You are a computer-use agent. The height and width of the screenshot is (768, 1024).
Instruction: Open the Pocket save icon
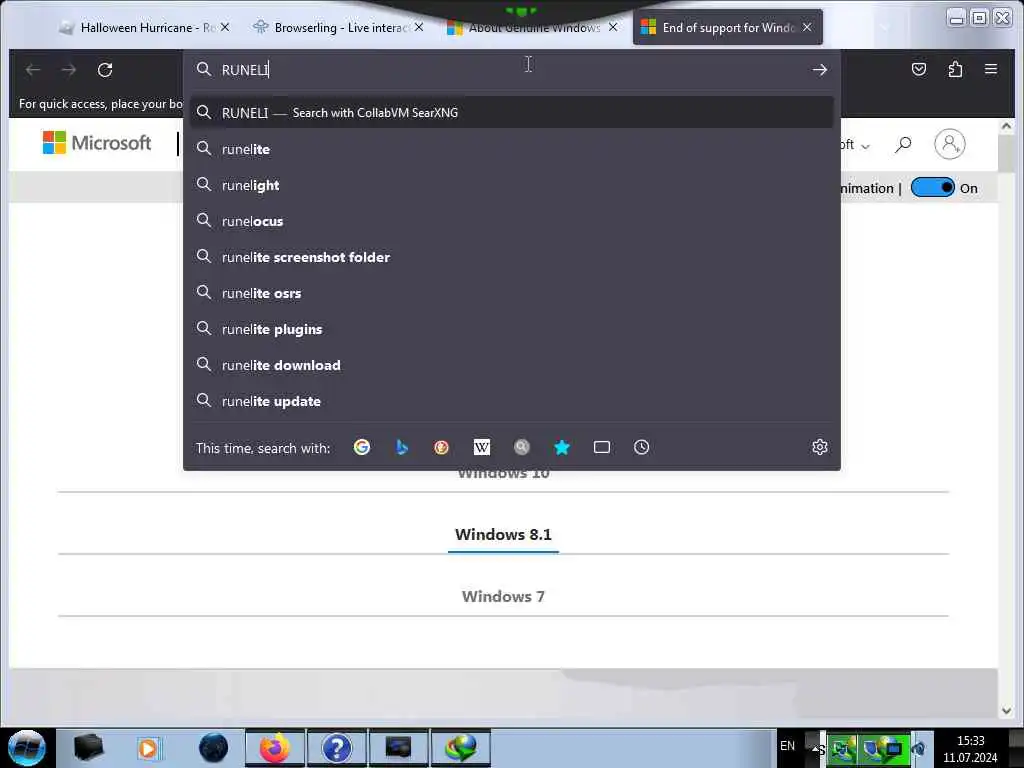[919, 69]
